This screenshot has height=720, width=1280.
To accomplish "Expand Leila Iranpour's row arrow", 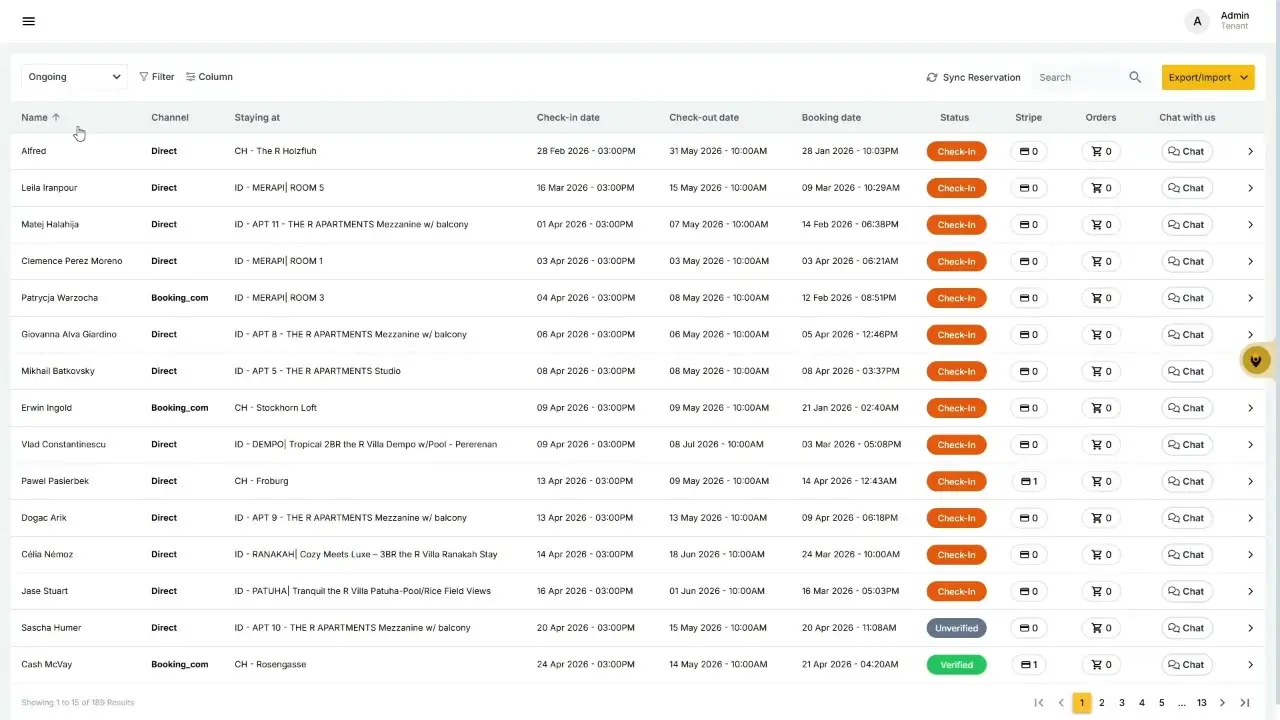I will tap(1250, 188).
